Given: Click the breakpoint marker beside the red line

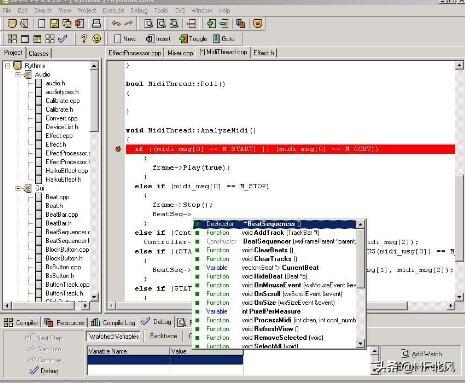Looking at the screenshot, I should click(x=118, y=149).
